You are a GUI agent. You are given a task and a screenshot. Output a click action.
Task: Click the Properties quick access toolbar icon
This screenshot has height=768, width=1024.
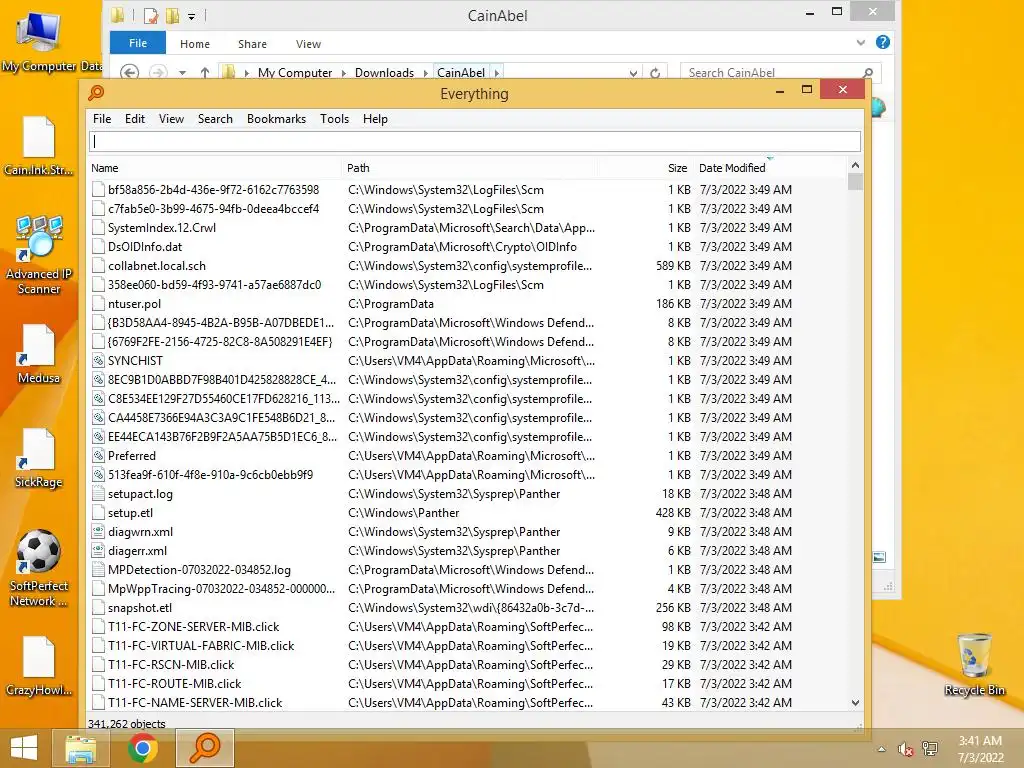tap(152, 15)
